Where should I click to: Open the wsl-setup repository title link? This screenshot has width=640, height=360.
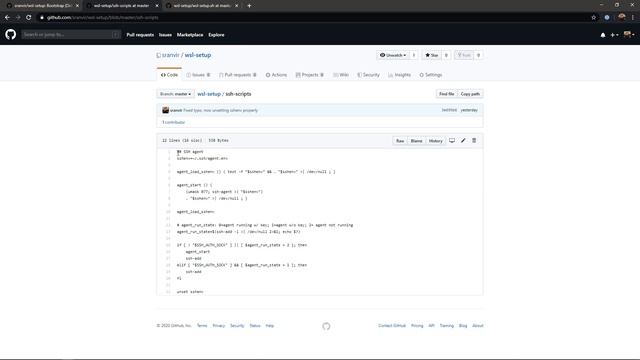(198, 55)
